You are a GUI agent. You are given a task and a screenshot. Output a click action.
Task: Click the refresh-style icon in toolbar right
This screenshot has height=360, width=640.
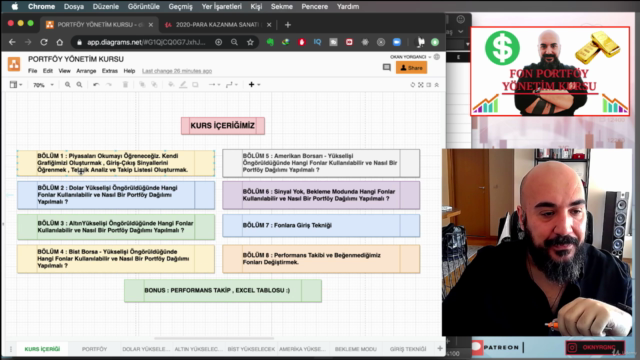click(x=413, y=85)
